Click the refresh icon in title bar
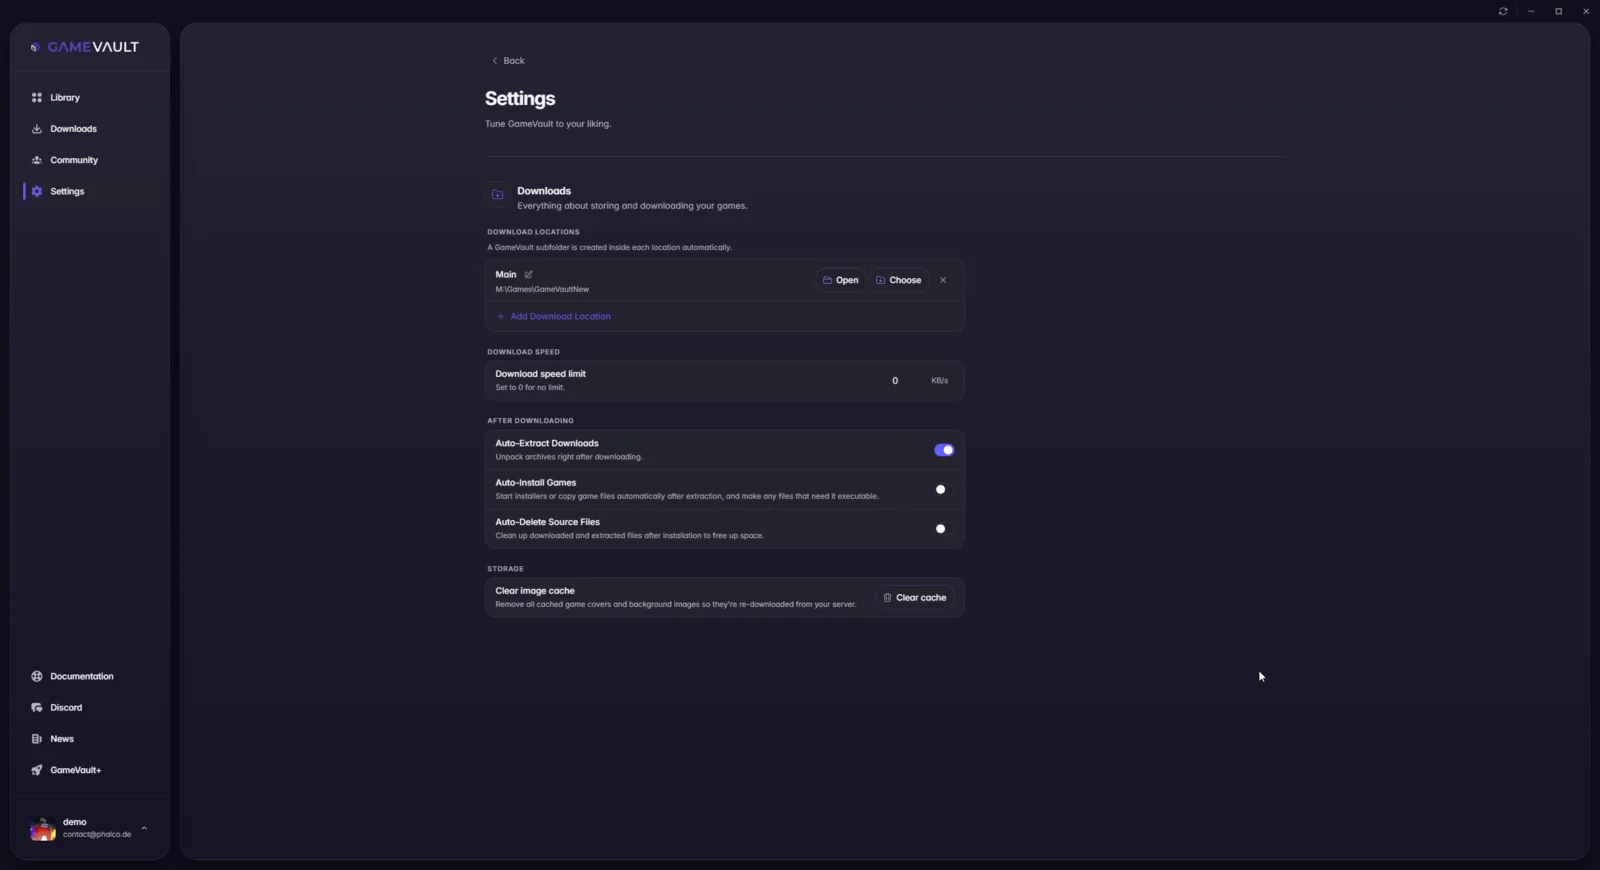Image resolution: width=1600 pixels, height=870 pixels. click(x=1503, y=11)
